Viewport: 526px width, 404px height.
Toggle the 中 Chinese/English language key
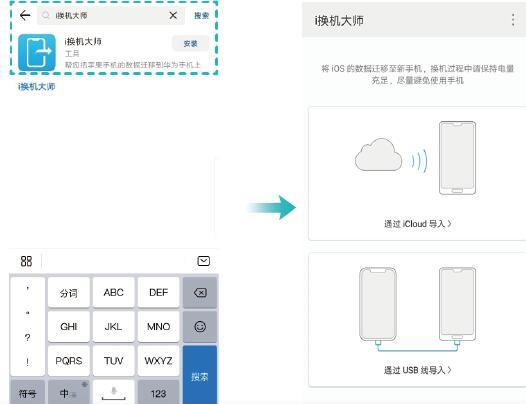coord(68,392)
